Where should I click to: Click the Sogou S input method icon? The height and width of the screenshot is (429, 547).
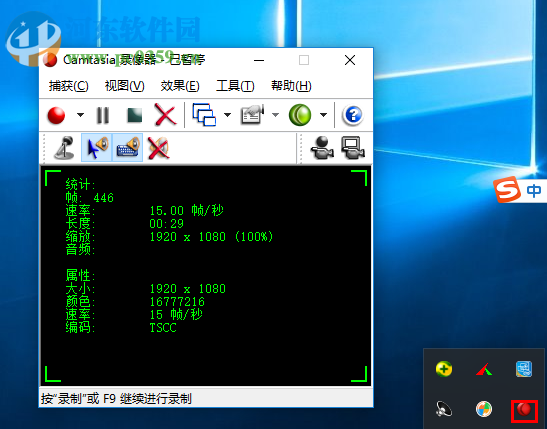pyautogui.click(x=508, y=190)
